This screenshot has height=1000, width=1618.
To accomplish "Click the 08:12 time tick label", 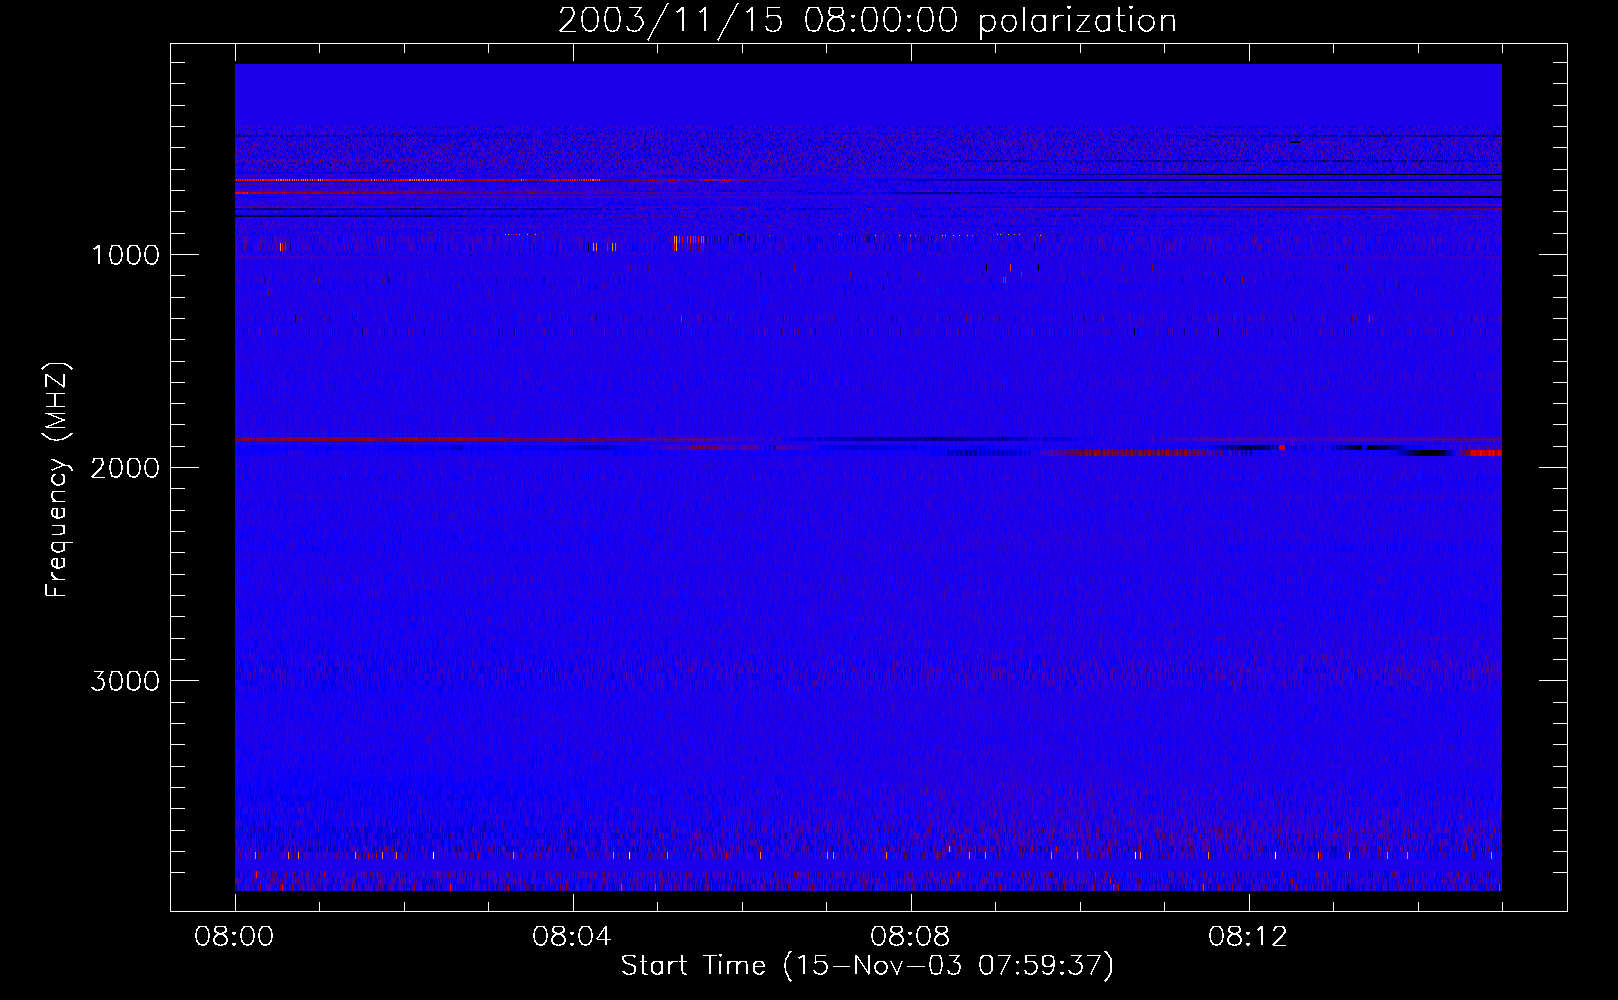I will click(x=1249, y=937).
